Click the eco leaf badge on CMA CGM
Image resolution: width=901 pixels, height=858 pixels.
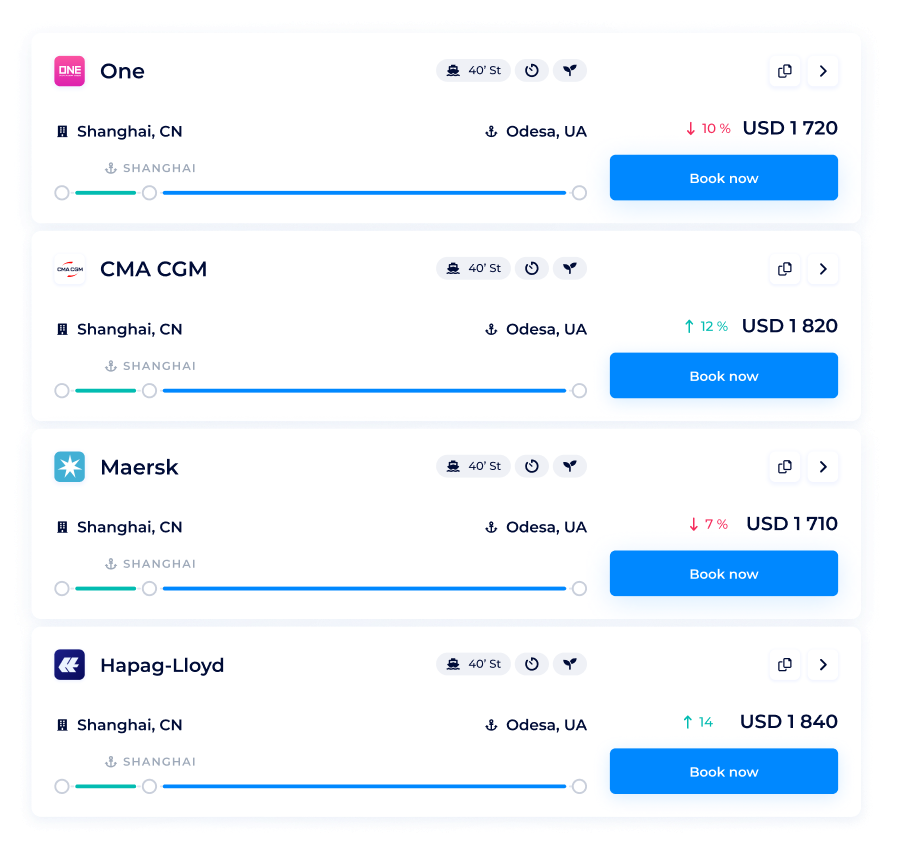pos(570,269)
